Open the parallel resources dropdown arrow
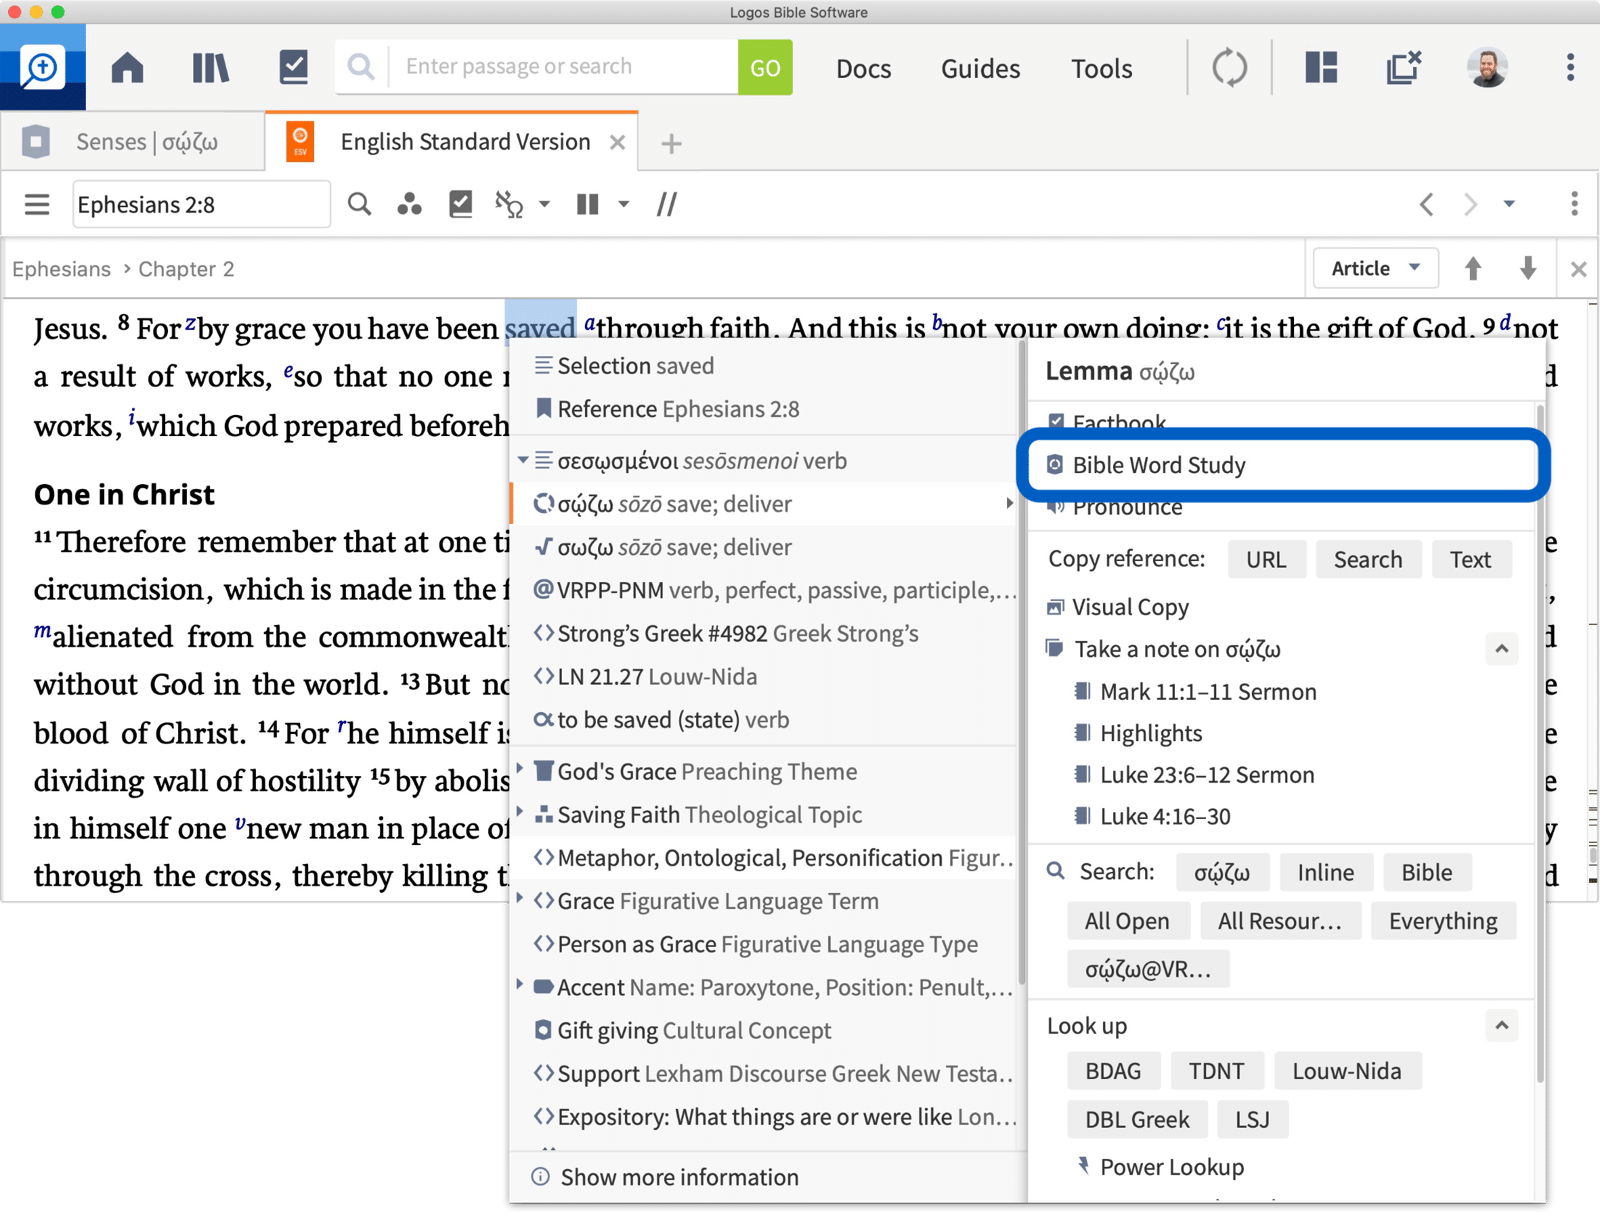This screenshot has height=1215, width=1600. pos(624,205)
